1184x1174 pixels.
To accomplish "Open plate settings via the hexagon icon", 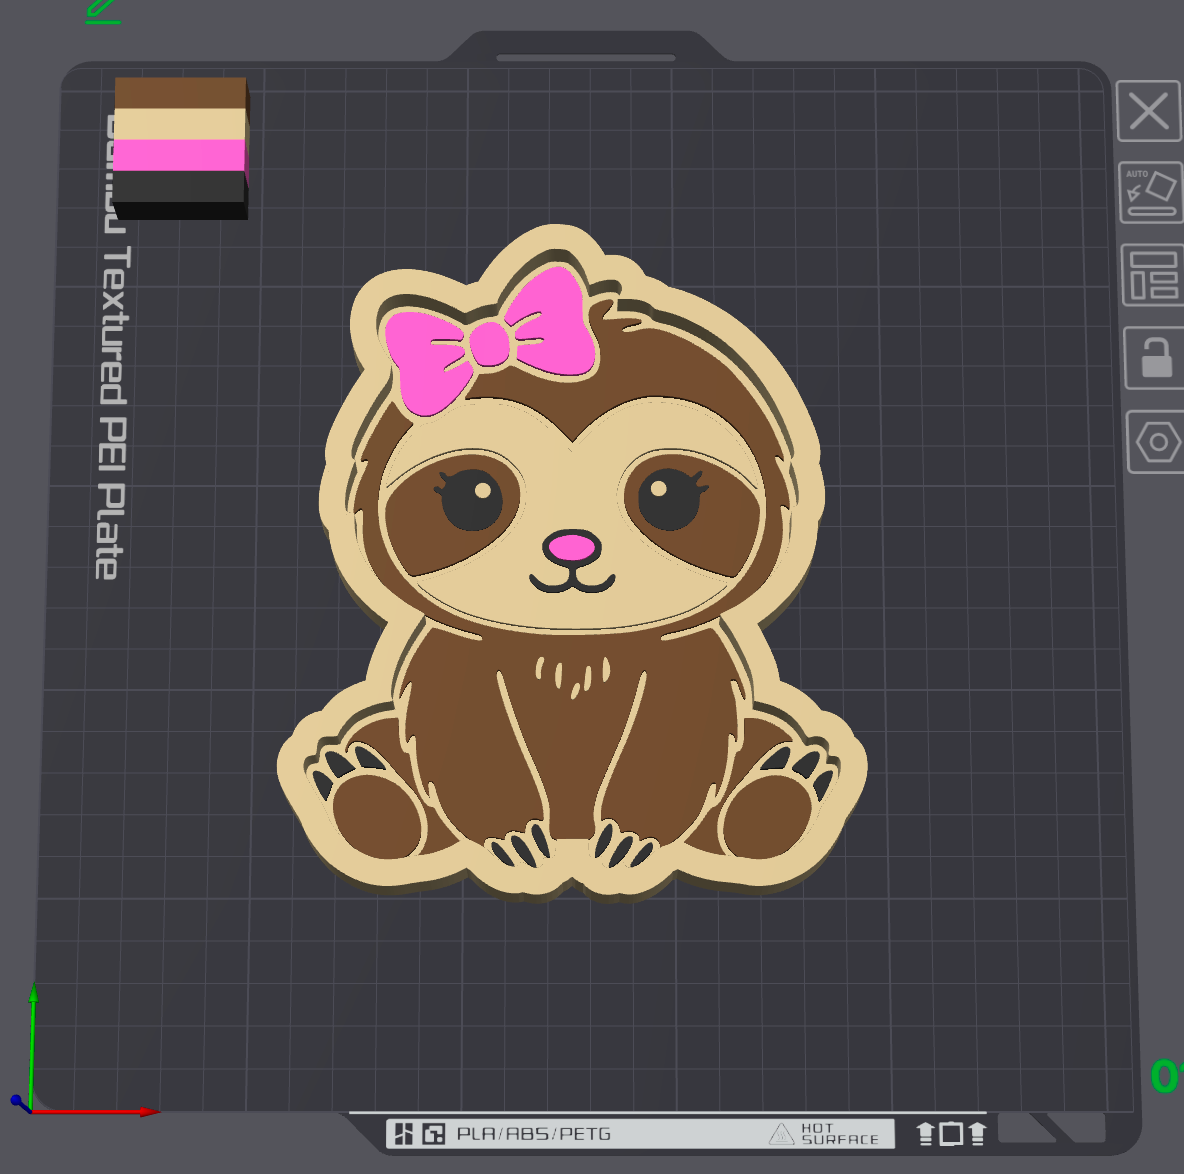I will point(1157,442).
